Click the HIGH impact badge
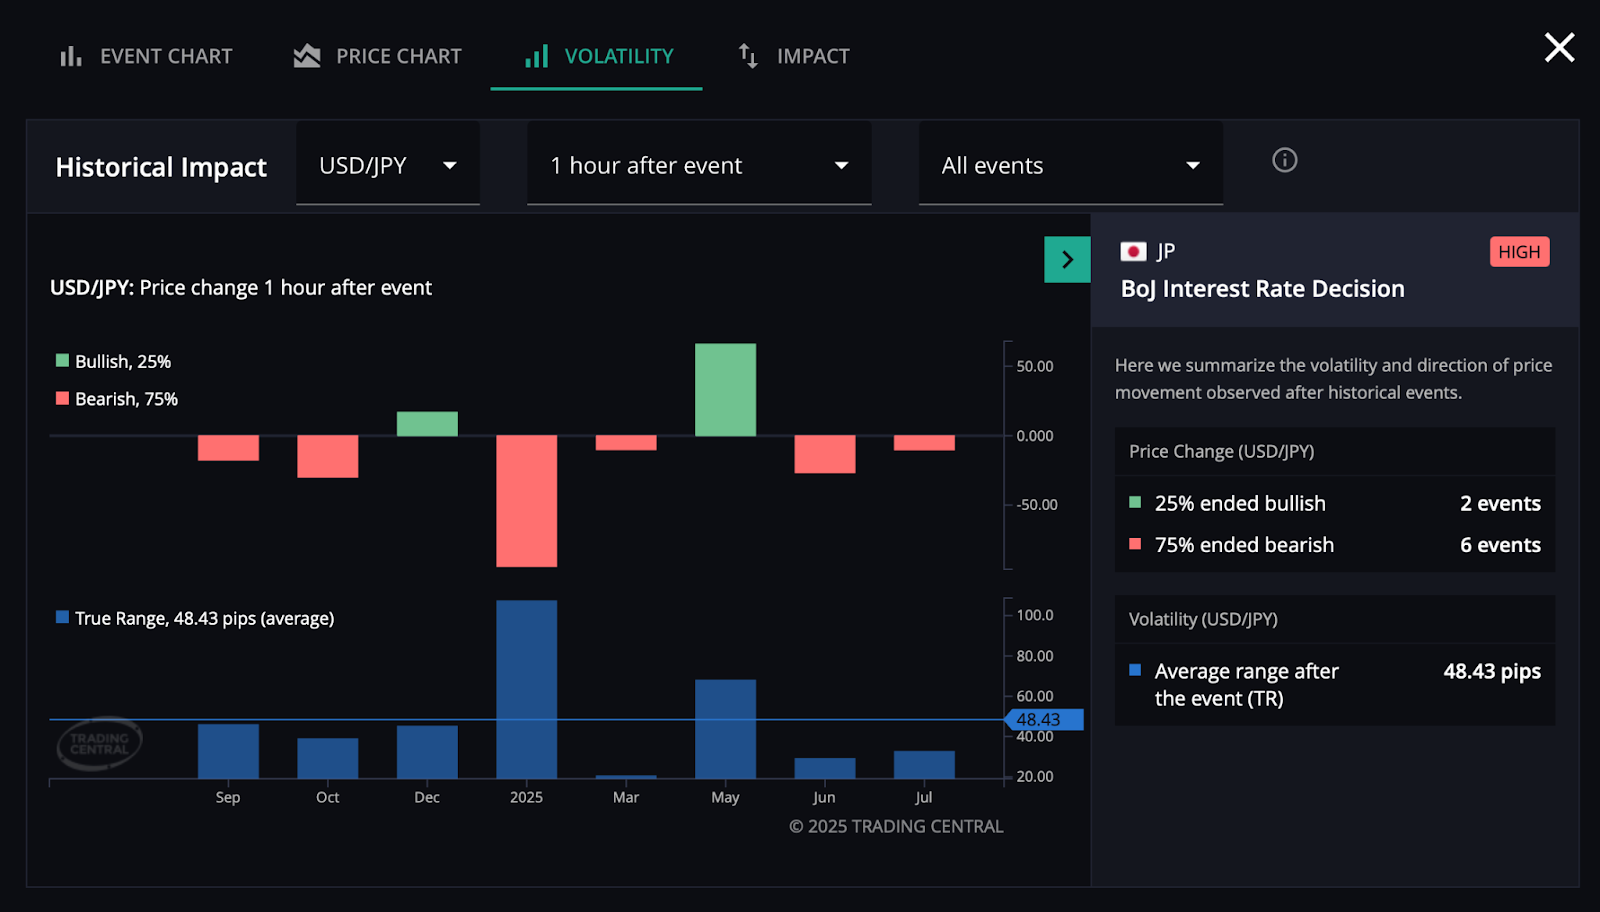 pyautogui.click(x=1519, y=252)
